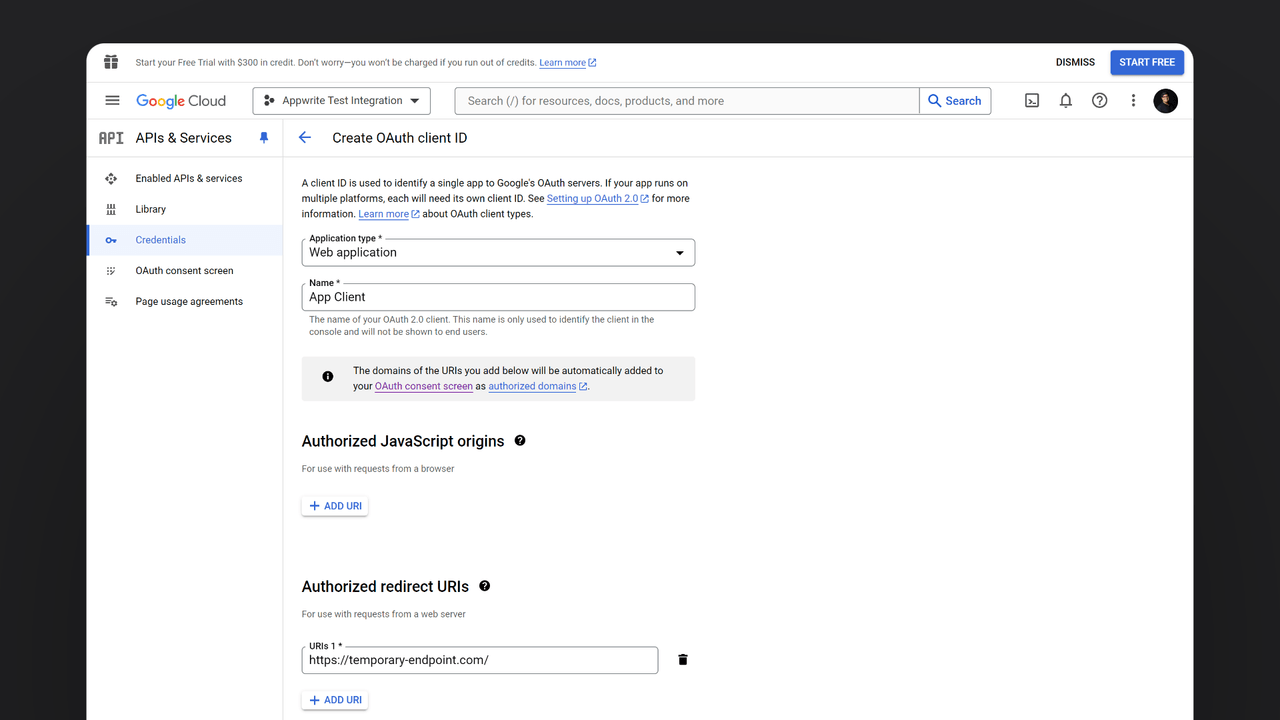
Task: Open Cloud Shell terminal icon
Action: point(1032,100)
